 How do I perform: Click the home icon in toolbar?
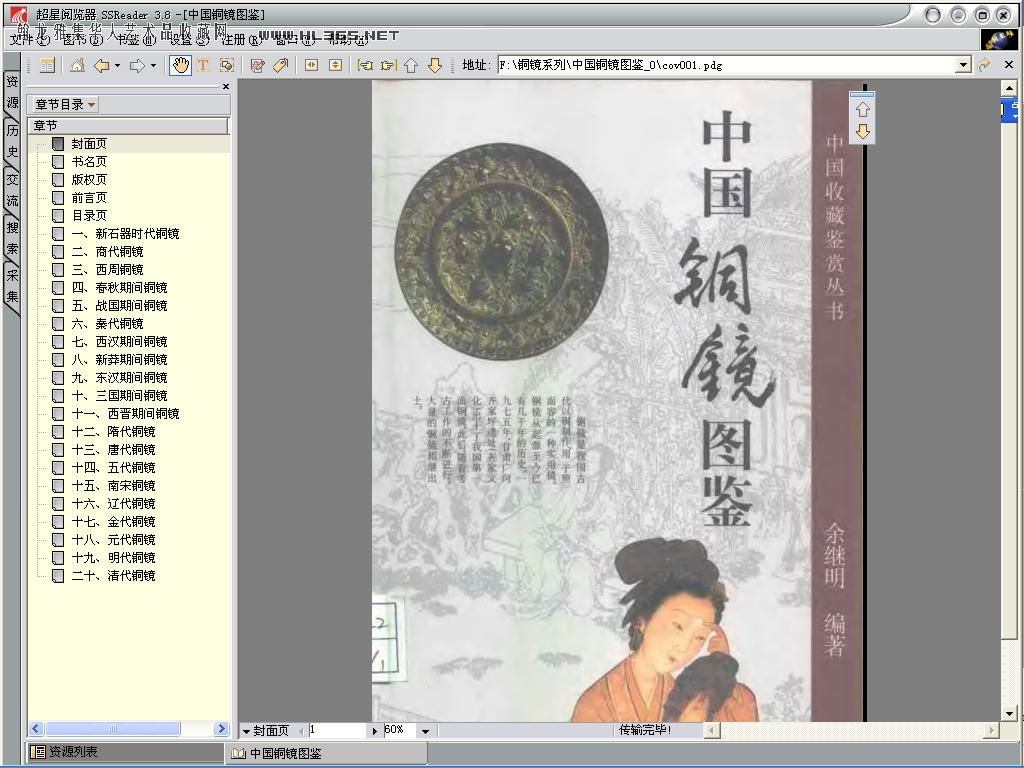77,65
